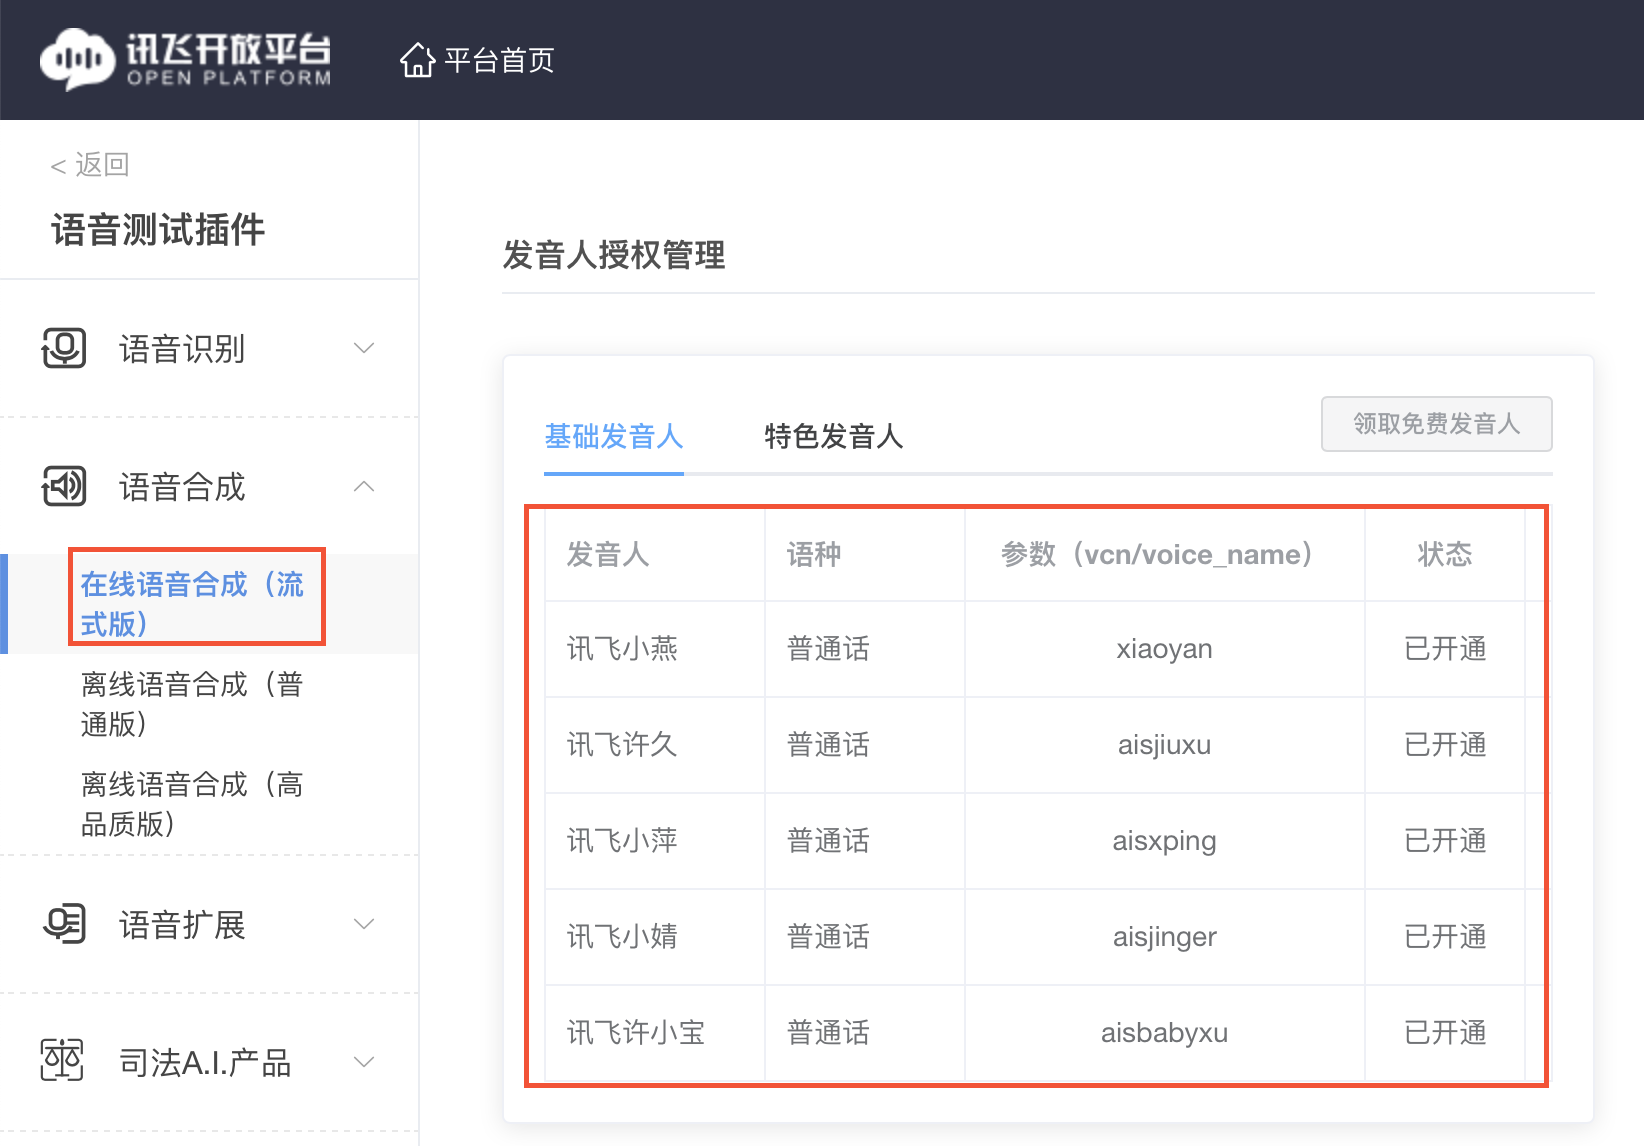Click the 语音合成 speaker icon
The width and height of the screenshot is (1644, 1146).
coord(64,487)
